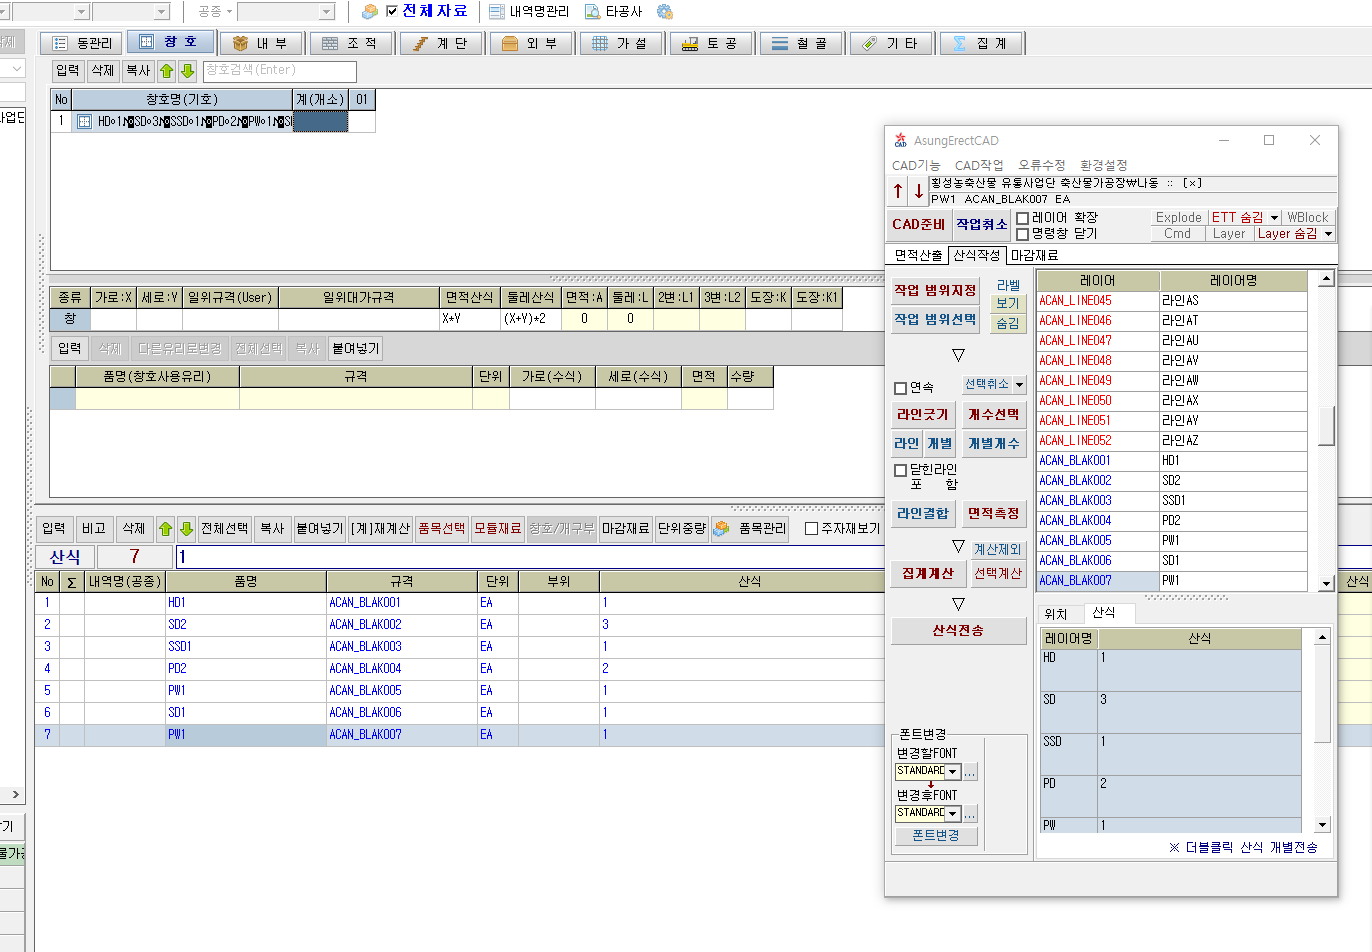Check the 주자재보기 option
The image size is (1372, 952).
pos(812,528)
